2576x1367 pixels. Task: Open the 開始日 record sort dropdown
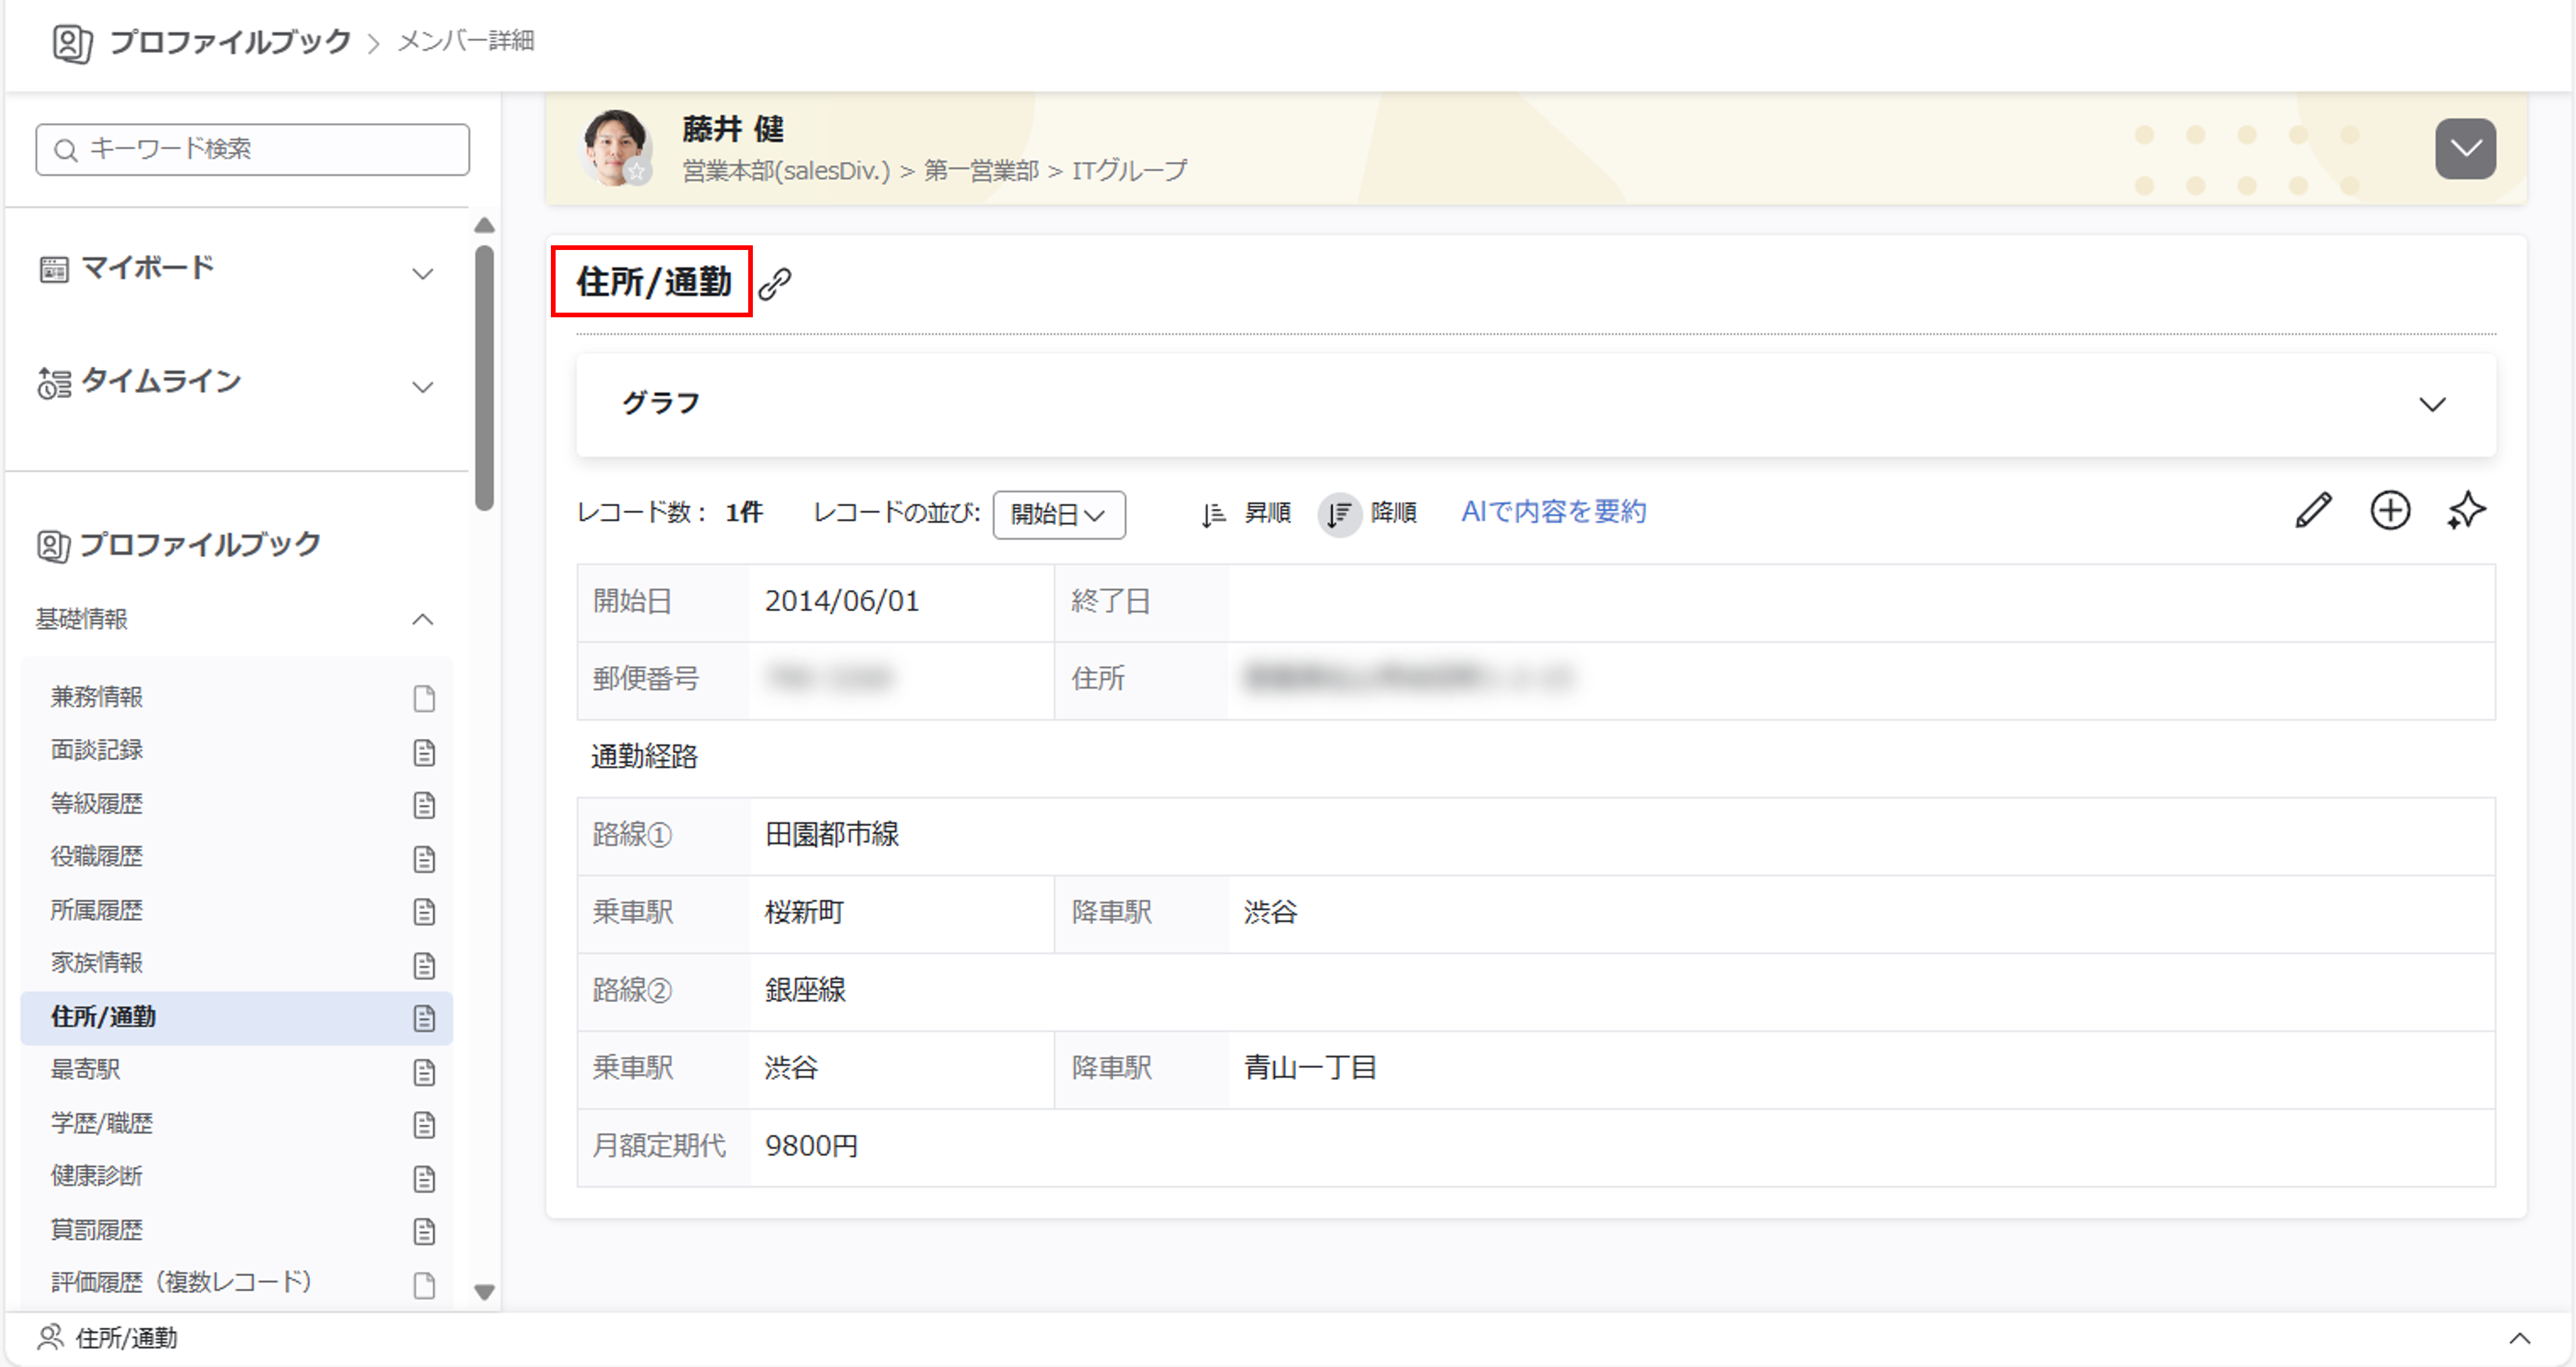1058,515
